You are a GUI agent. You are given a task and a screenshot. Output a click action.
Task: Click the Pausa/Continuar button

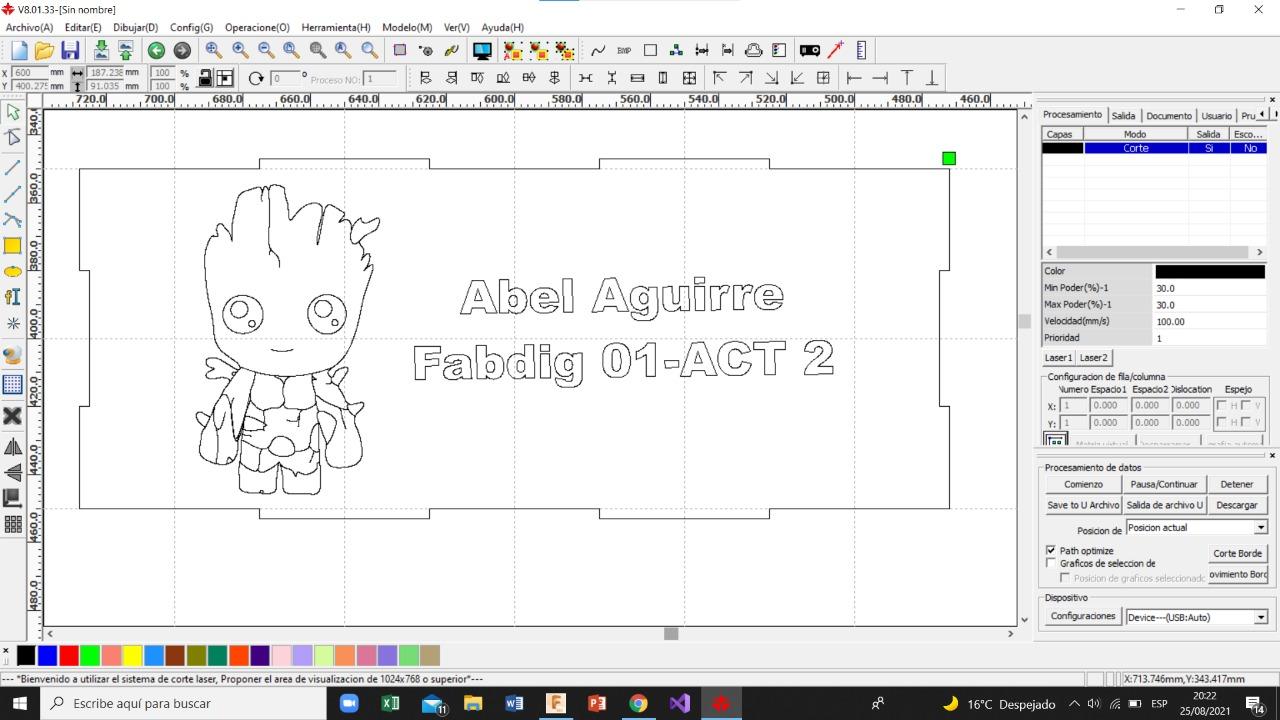click(1164, 484)
